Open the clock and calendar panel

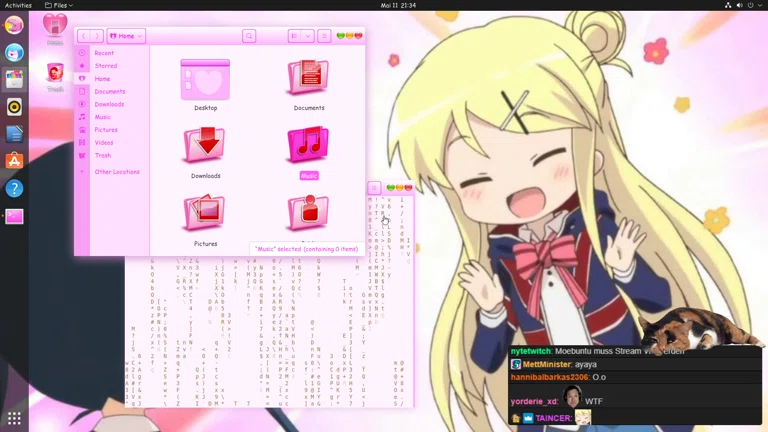398,5
